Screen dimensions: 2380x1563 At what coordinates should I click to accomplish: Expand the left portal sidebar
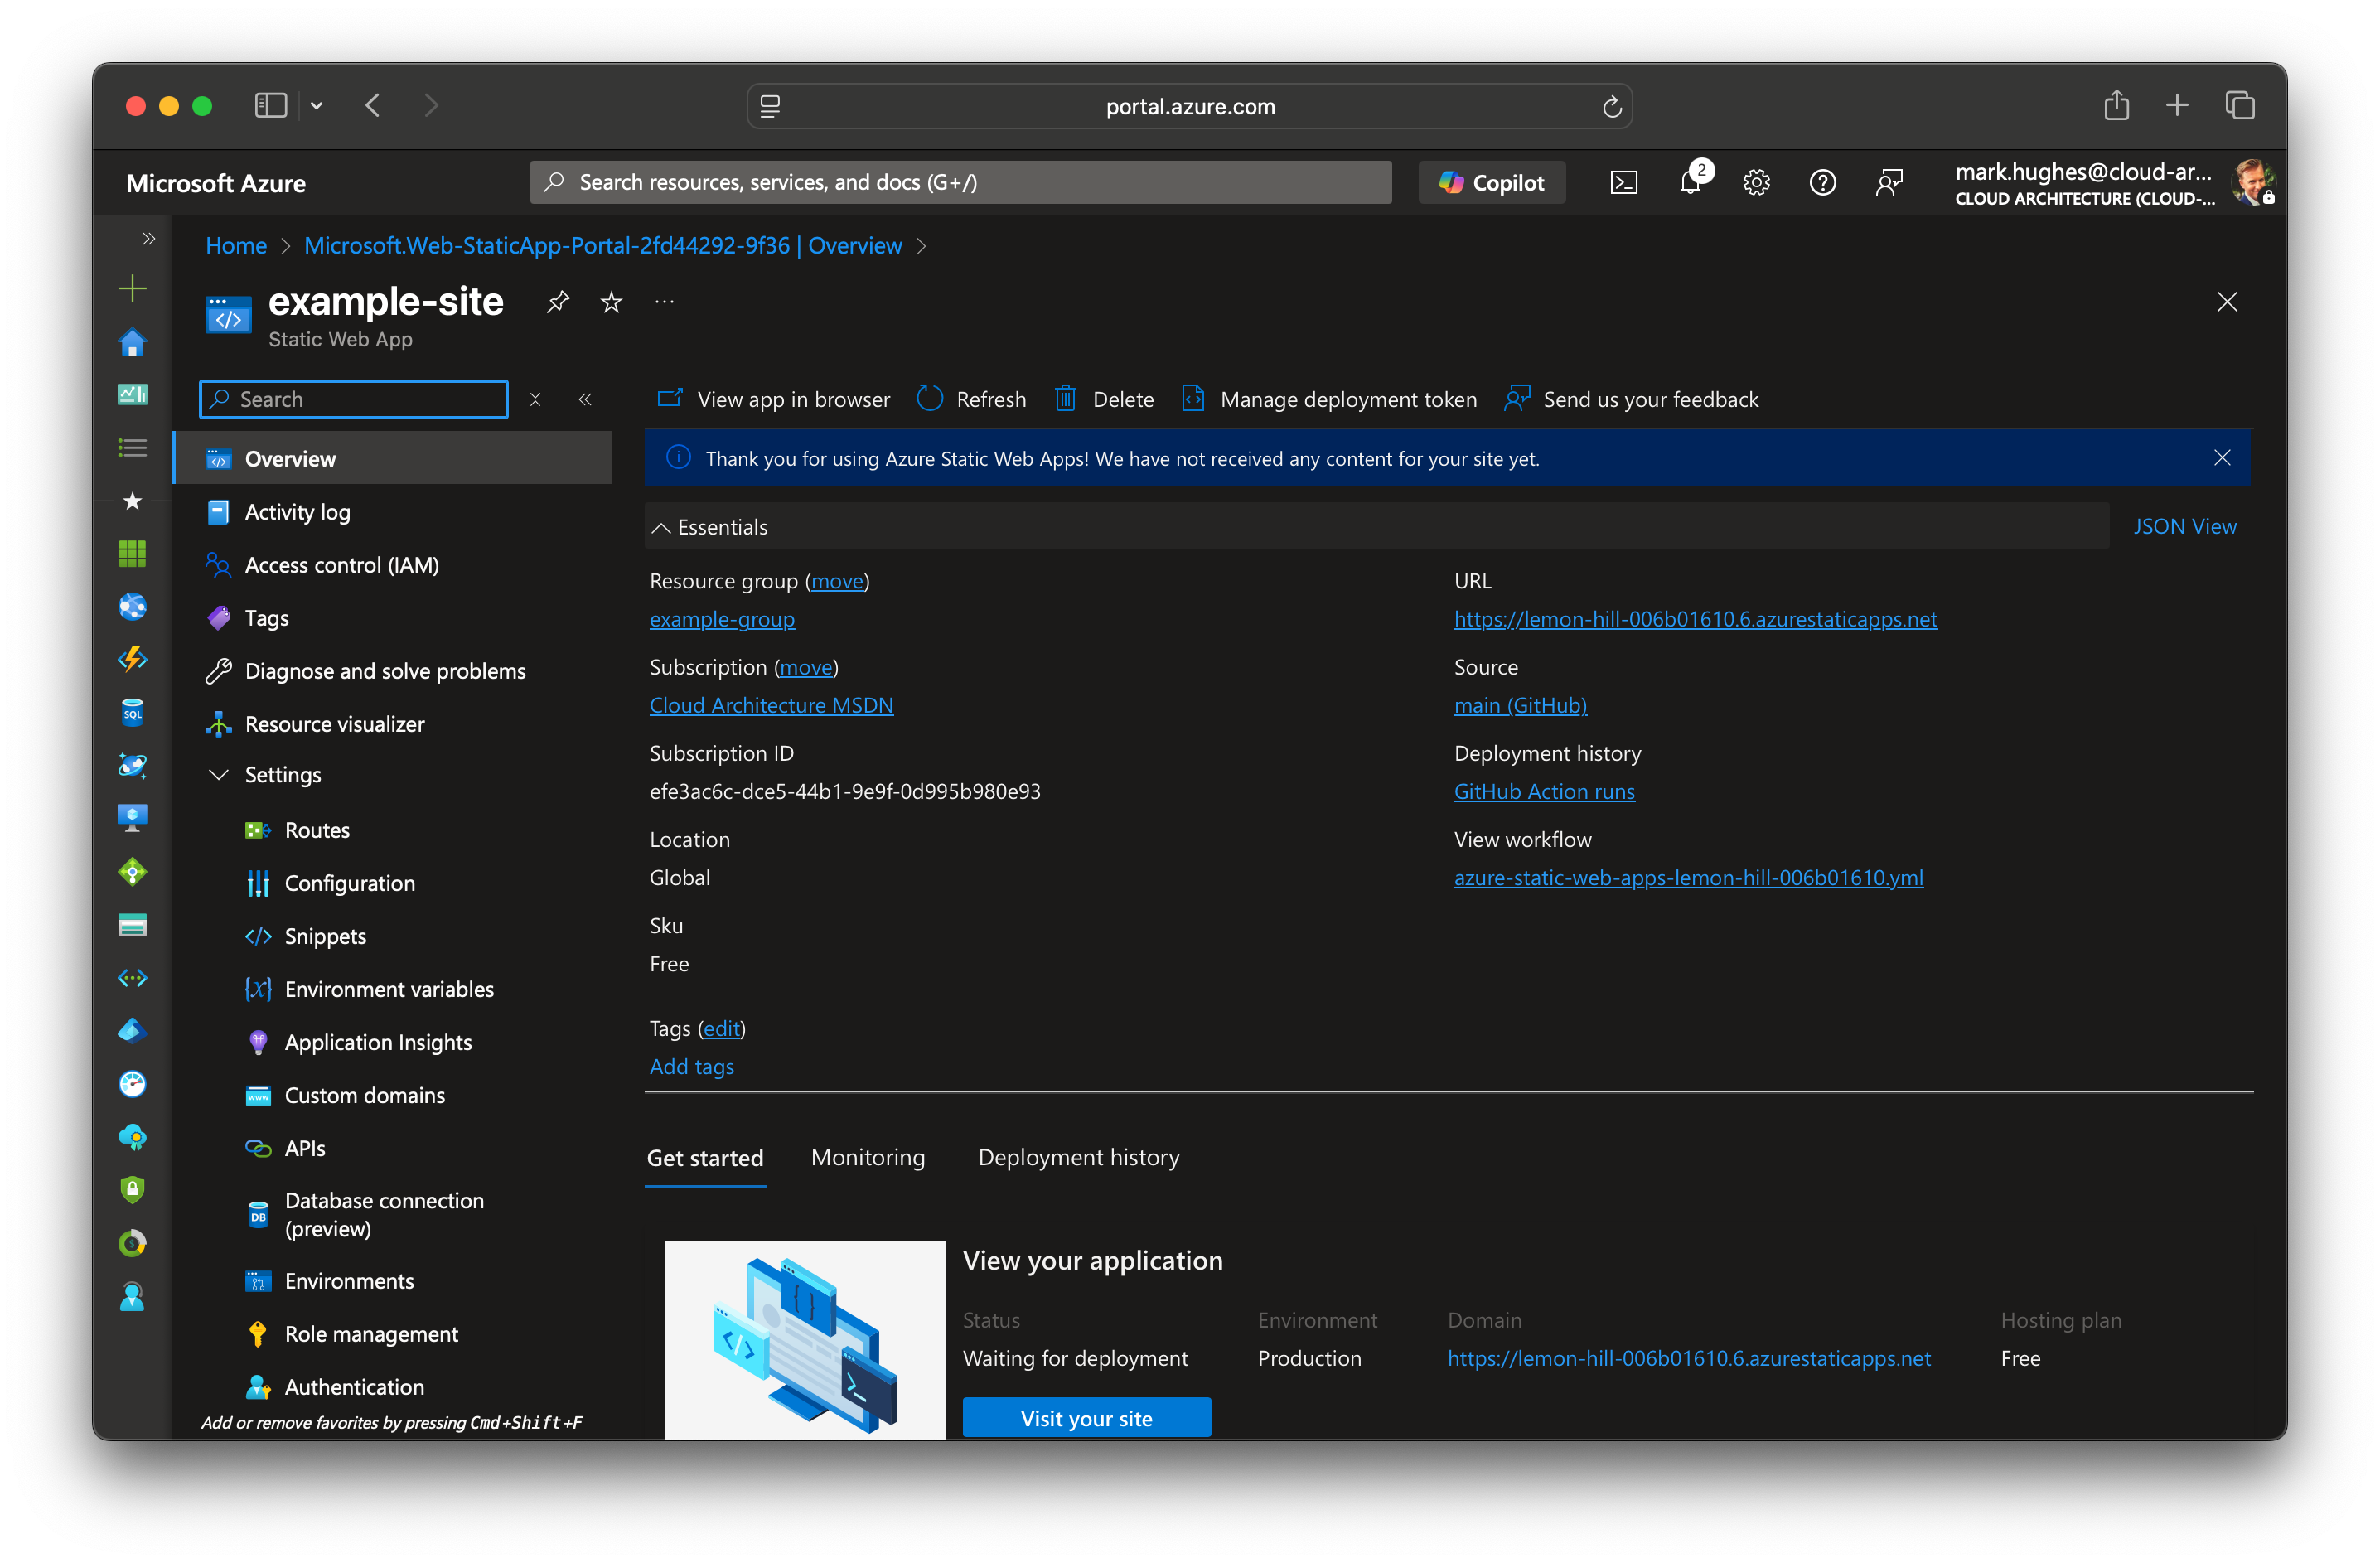(x=149, y=238)
